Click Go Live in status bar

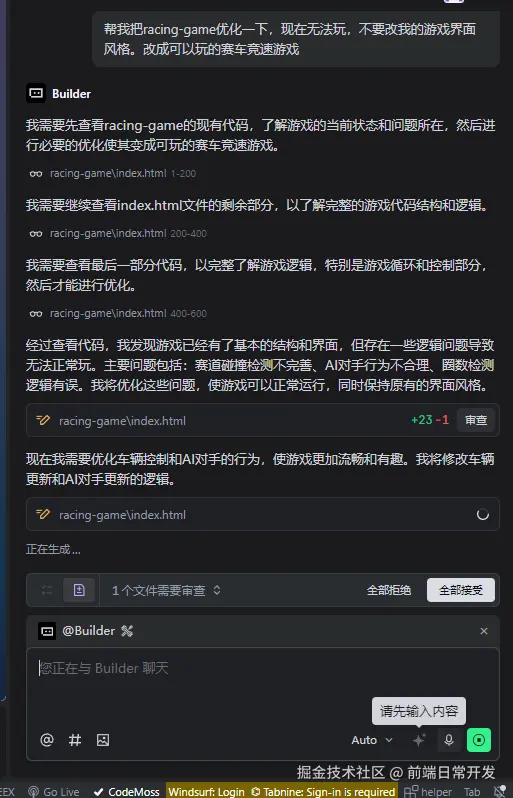point(54,791)
